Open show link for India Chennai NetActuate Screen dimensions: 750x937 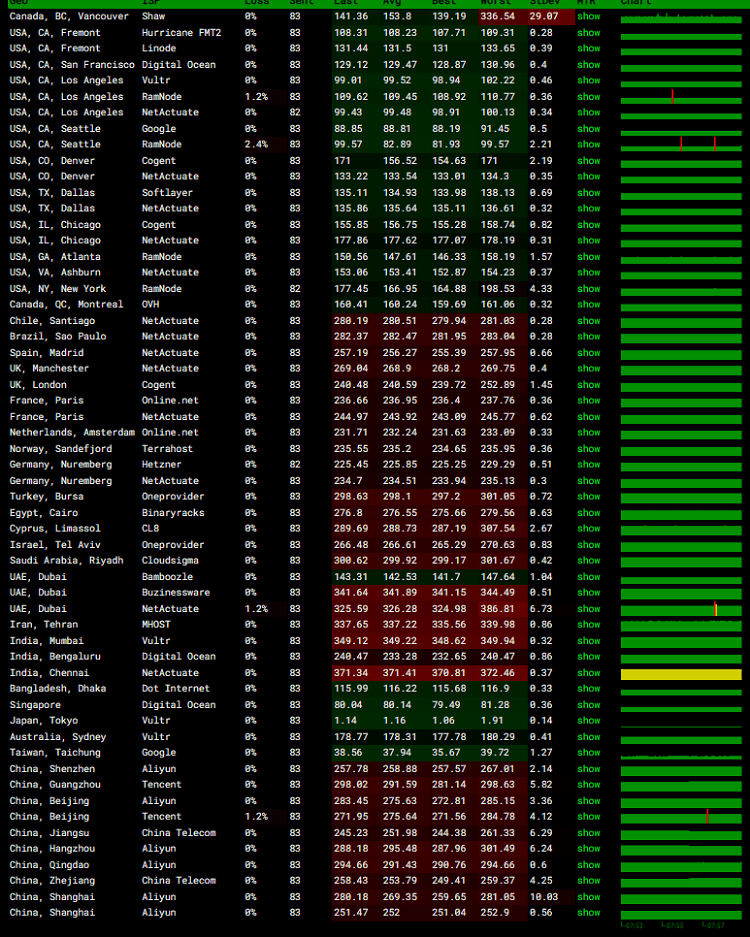coord(589,672)
